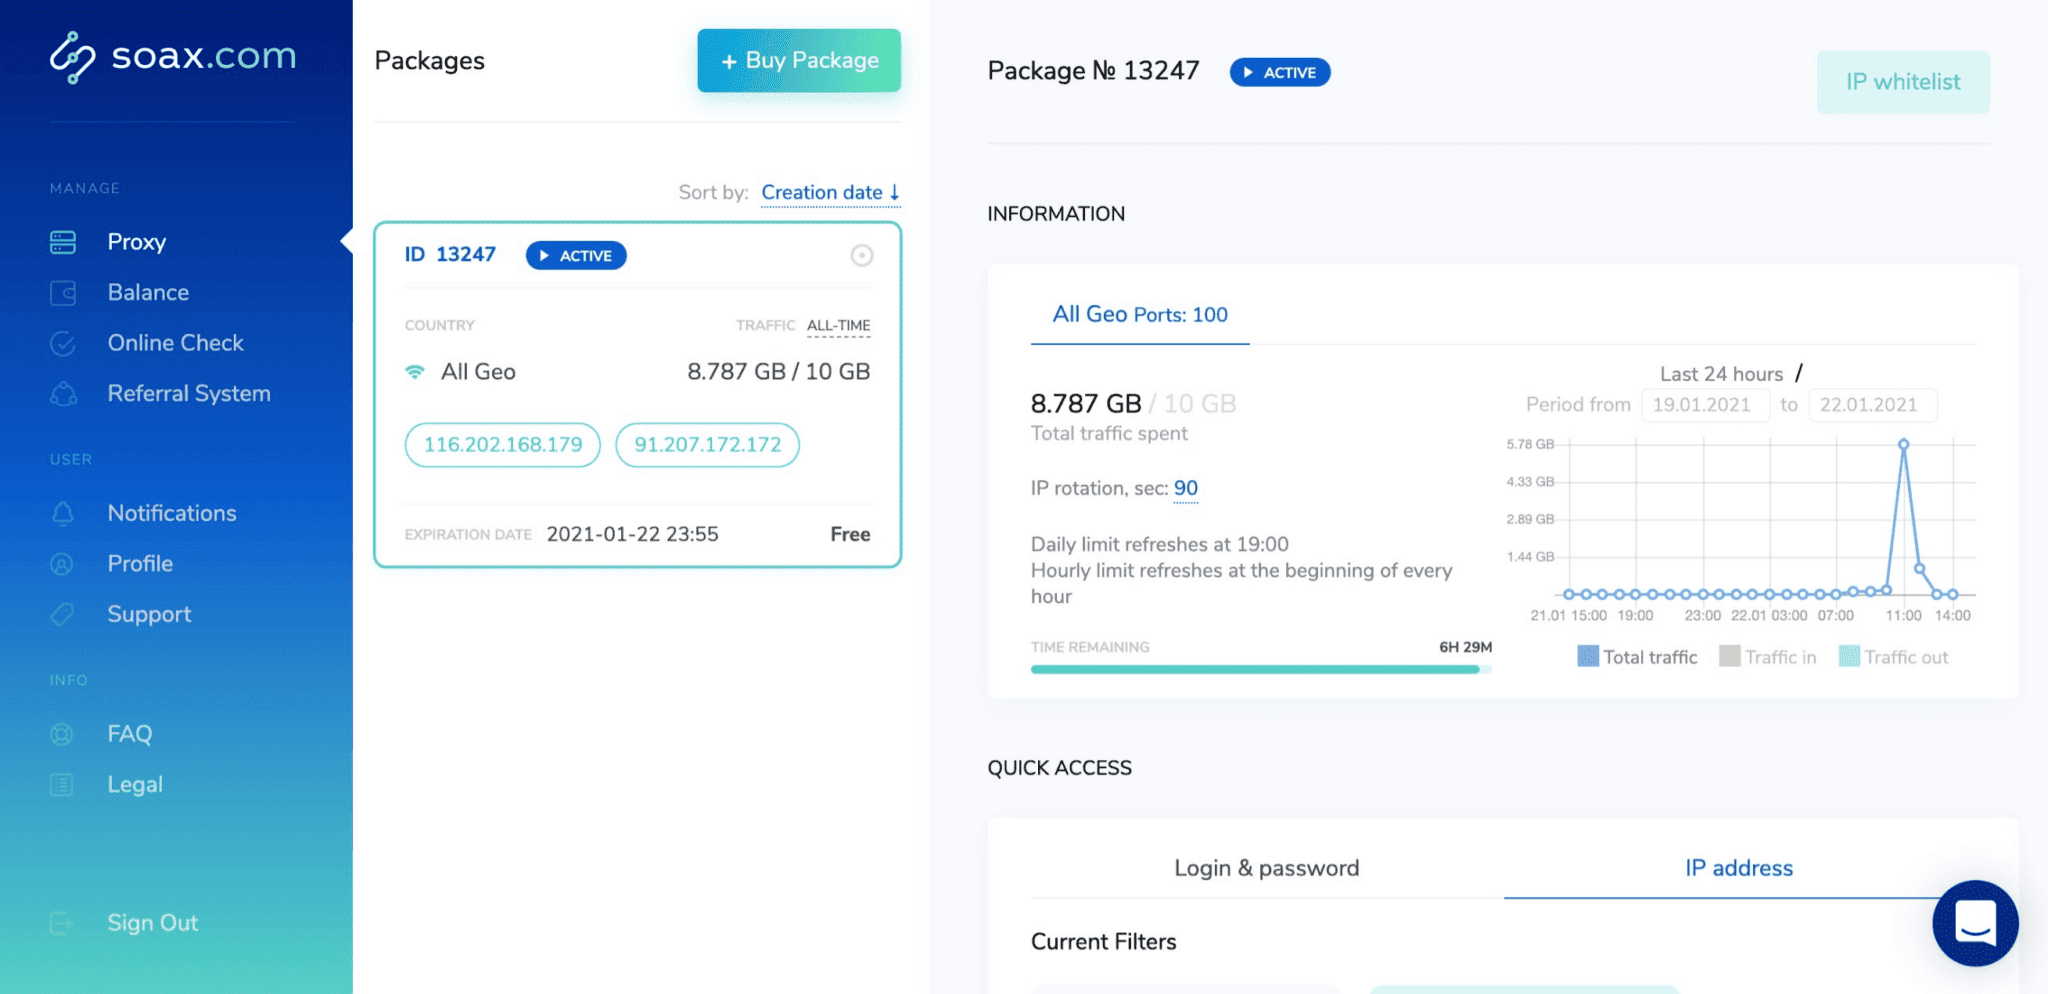
Task: Switch to the Login & password tab
Action: coord(1266,867)
